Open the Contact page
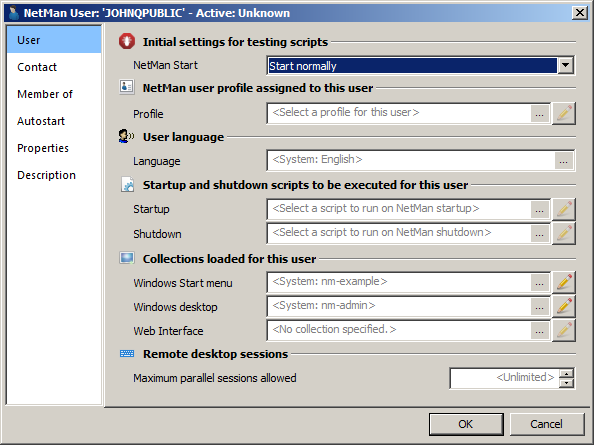This screenshot has width=594, height=445. coord(54,67)
